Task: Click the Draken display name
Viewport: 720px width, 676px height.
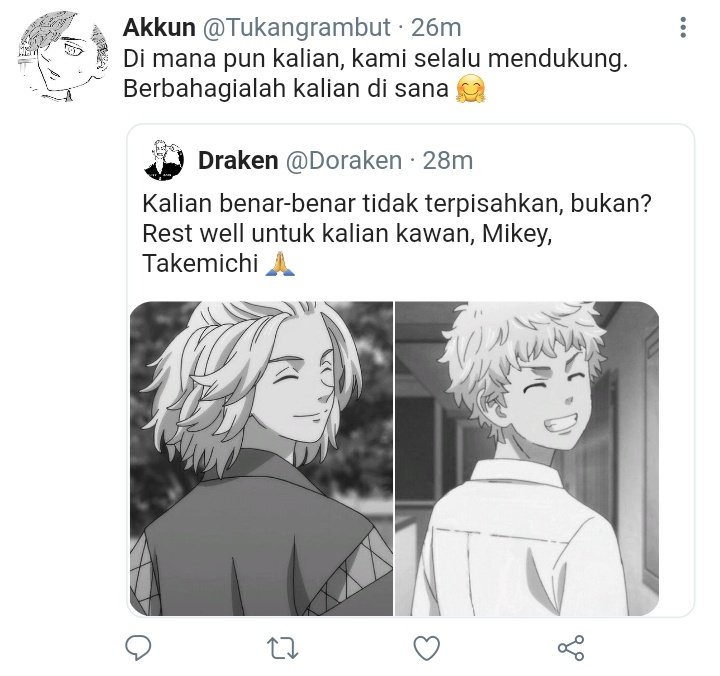Action: point(238,161)
